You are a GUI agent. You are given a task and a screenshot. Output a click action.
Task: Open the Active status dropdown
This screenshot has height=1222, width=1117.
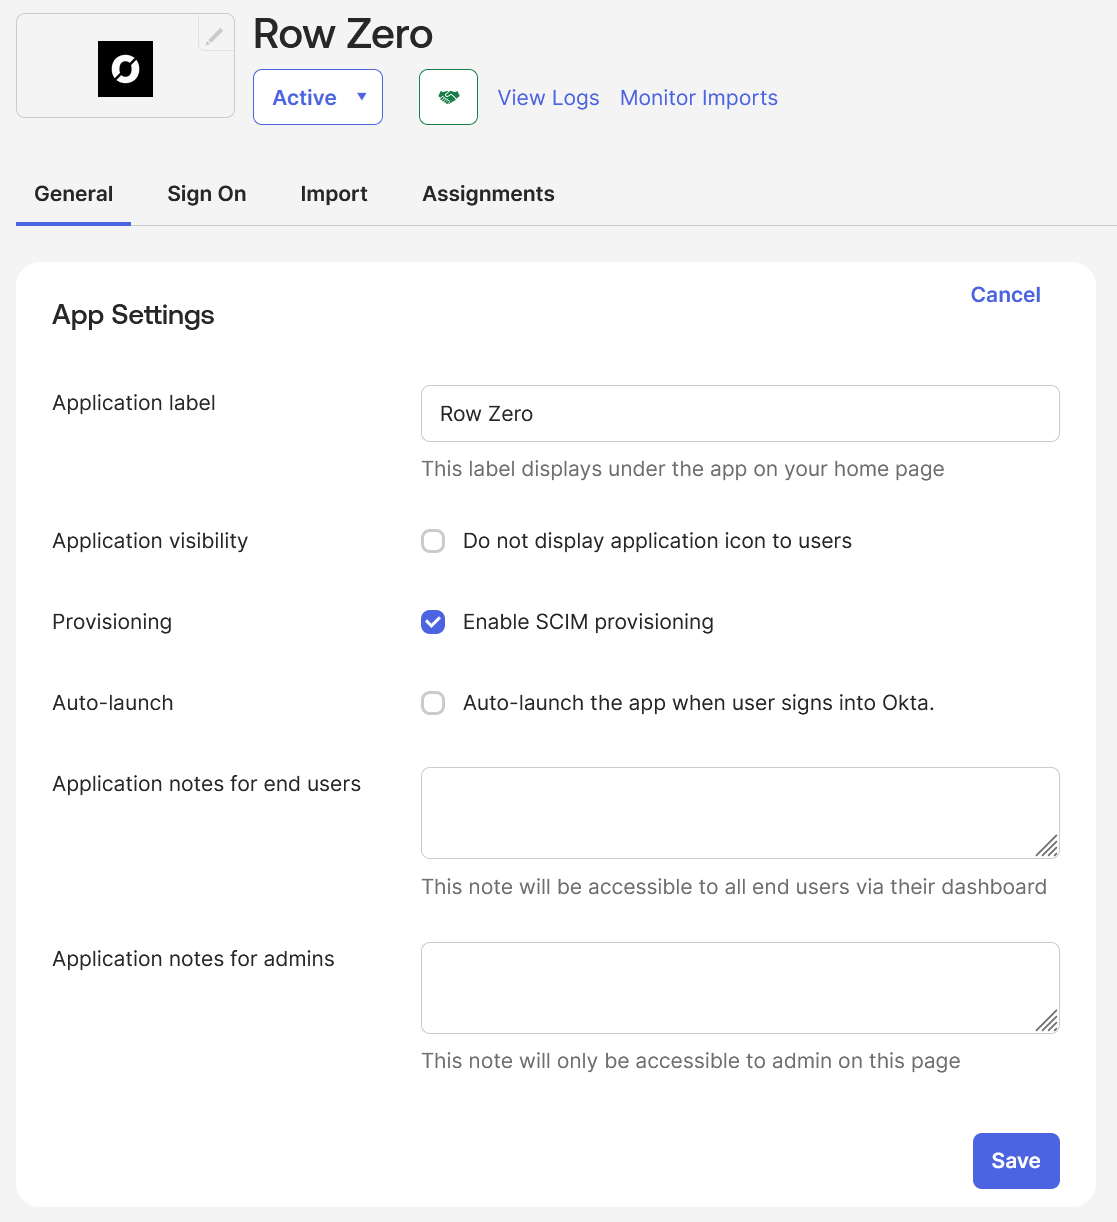pos(317,97)
